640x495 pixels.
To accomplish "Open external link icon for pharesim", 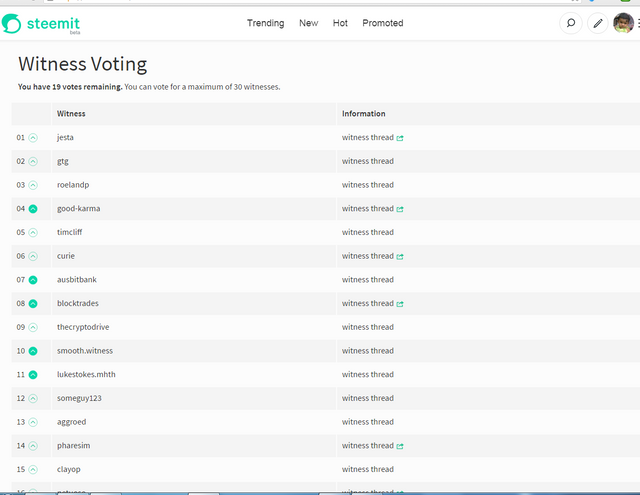I will coord(400,446).
